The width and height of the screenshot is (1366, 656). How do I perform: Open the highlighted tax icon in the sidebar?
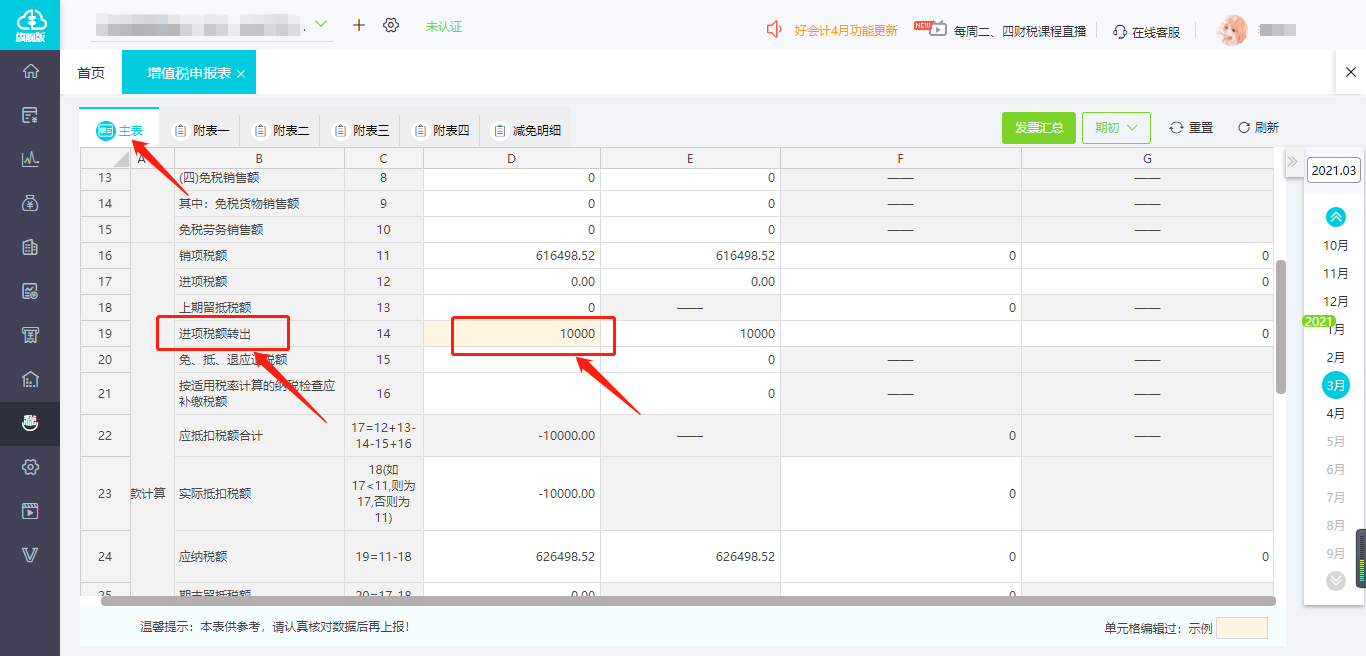click(30, 423)
